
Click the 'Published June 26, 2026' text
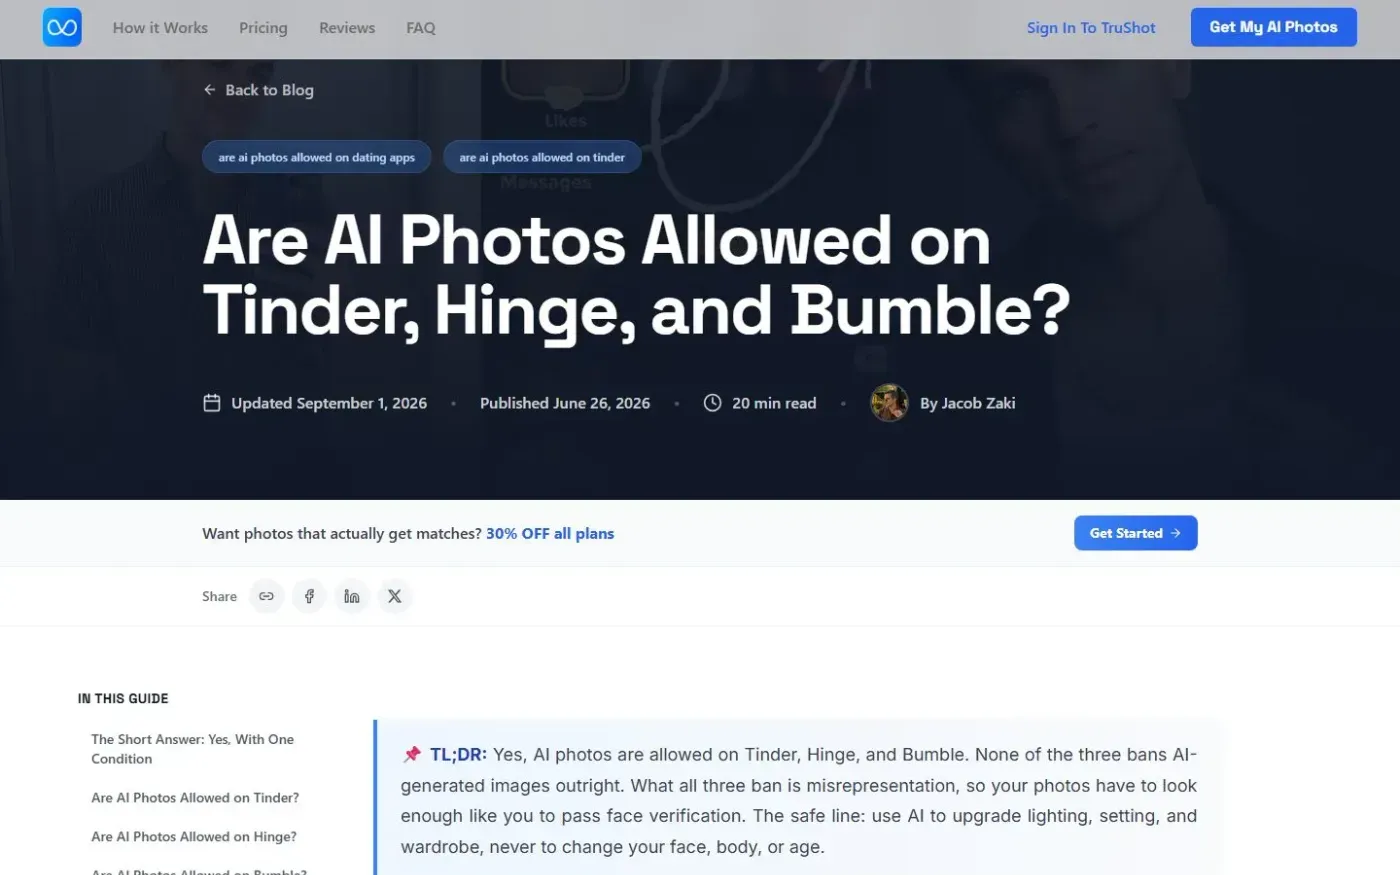coord(565,403)
